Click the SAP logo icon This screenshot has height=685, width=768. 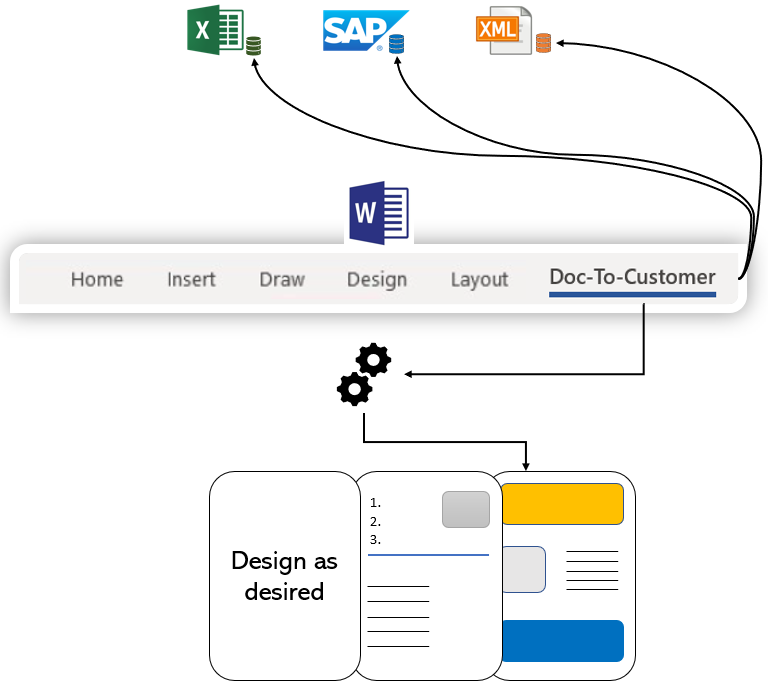tap(365, 30)
